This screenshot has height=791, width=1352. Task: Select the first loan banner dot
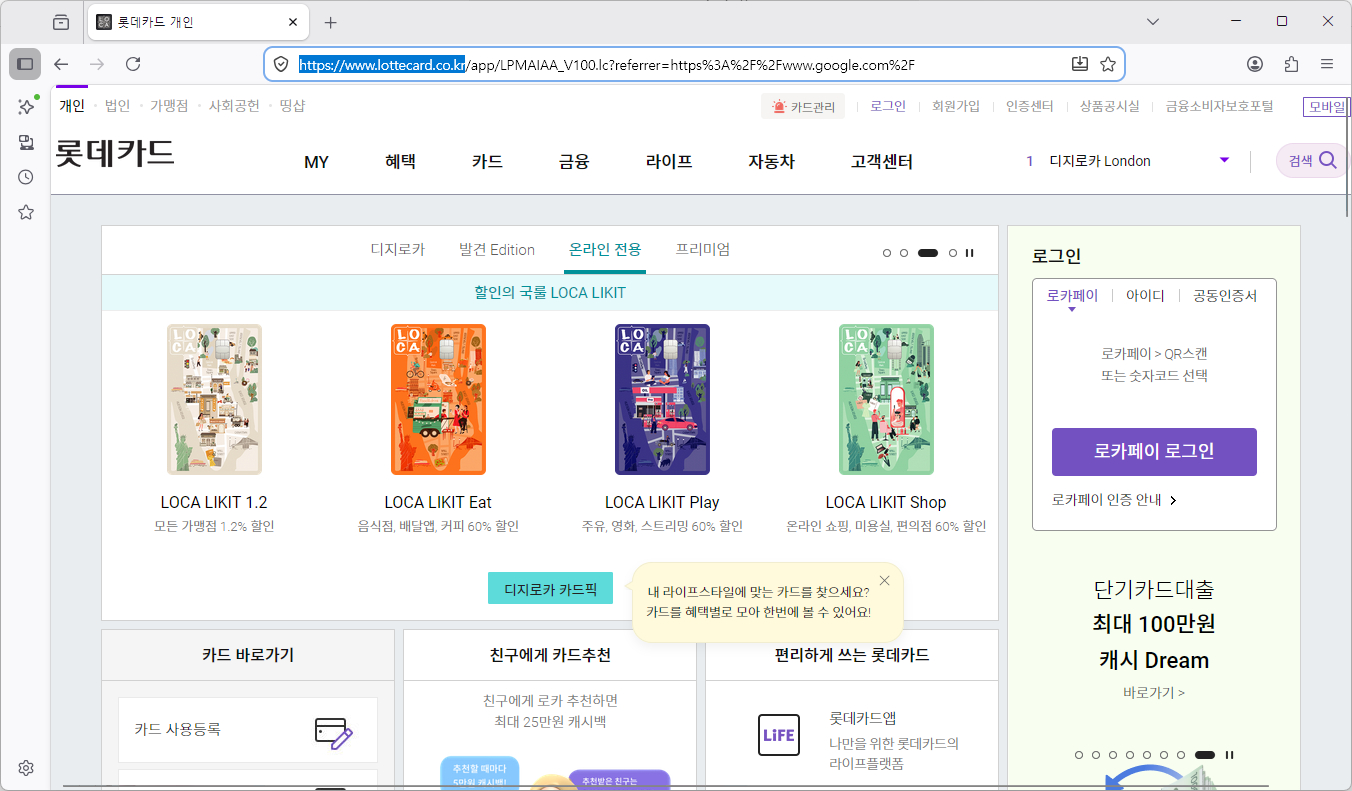(x=1079, y=755)
